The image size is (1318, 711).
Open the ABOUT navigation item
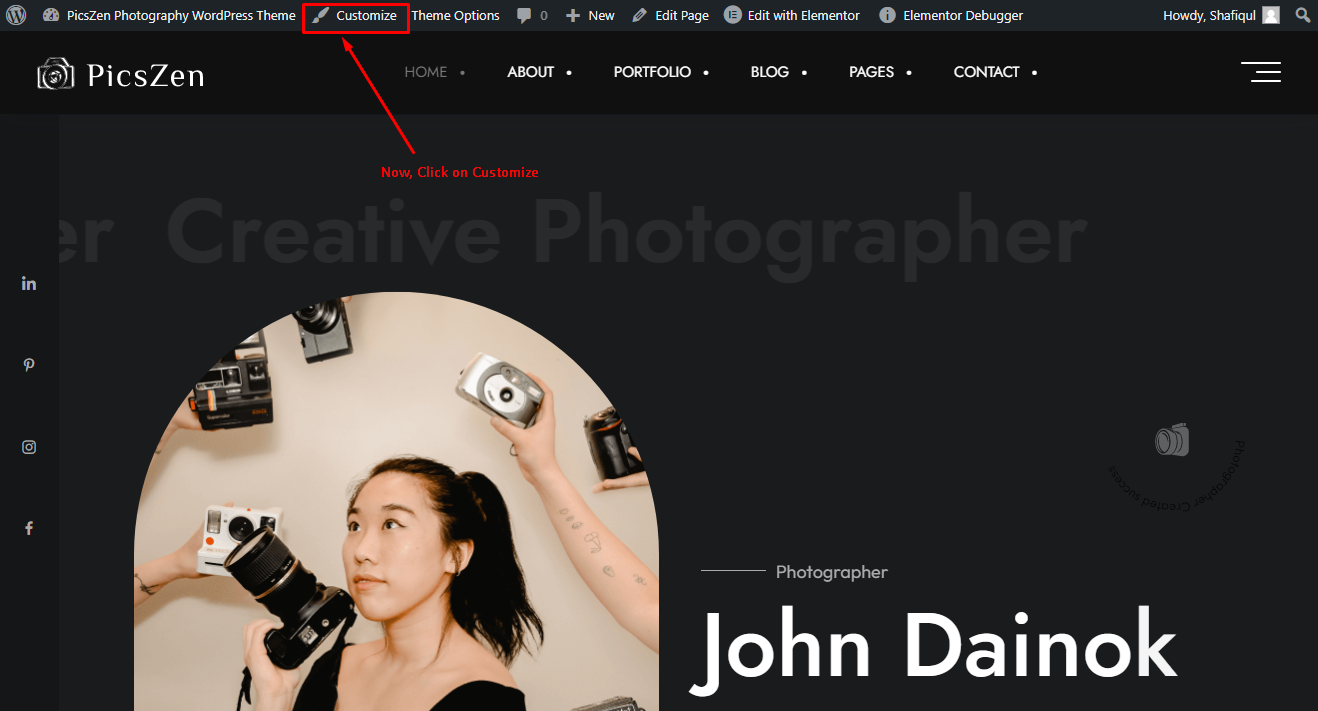click(530, 72)
